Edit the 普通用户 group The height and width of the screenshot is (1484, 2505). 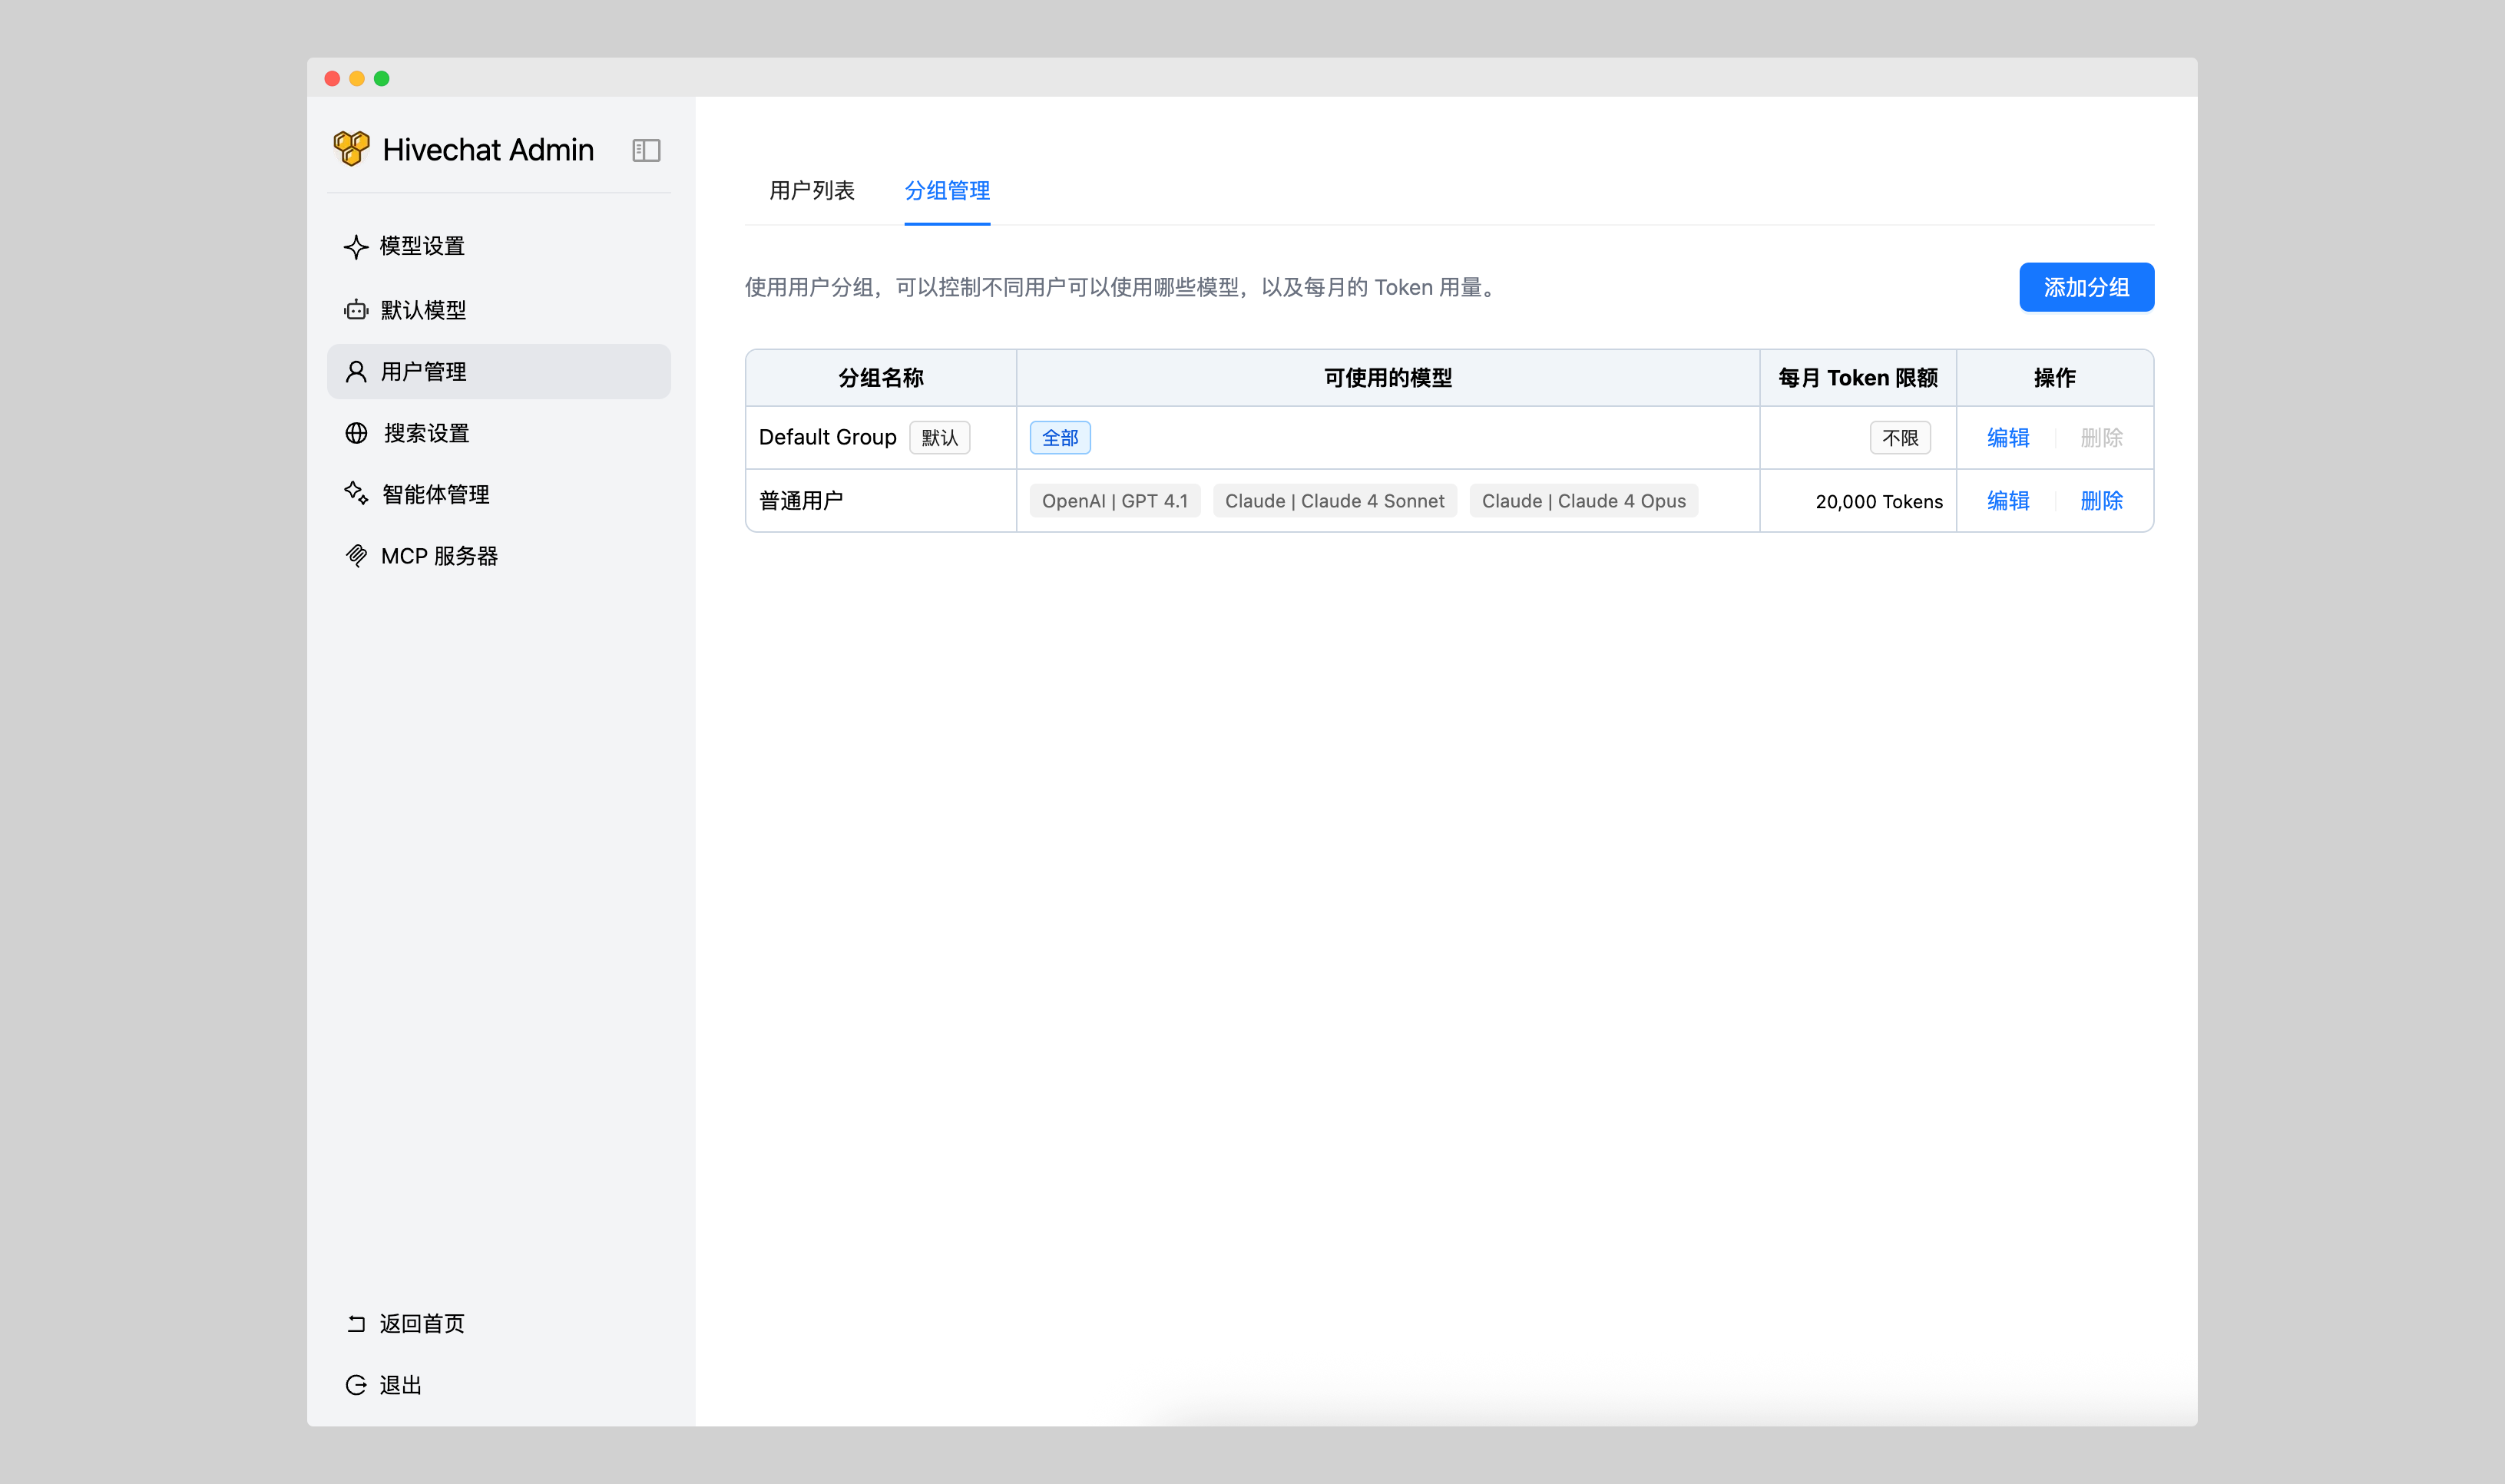coord(2008,501)
